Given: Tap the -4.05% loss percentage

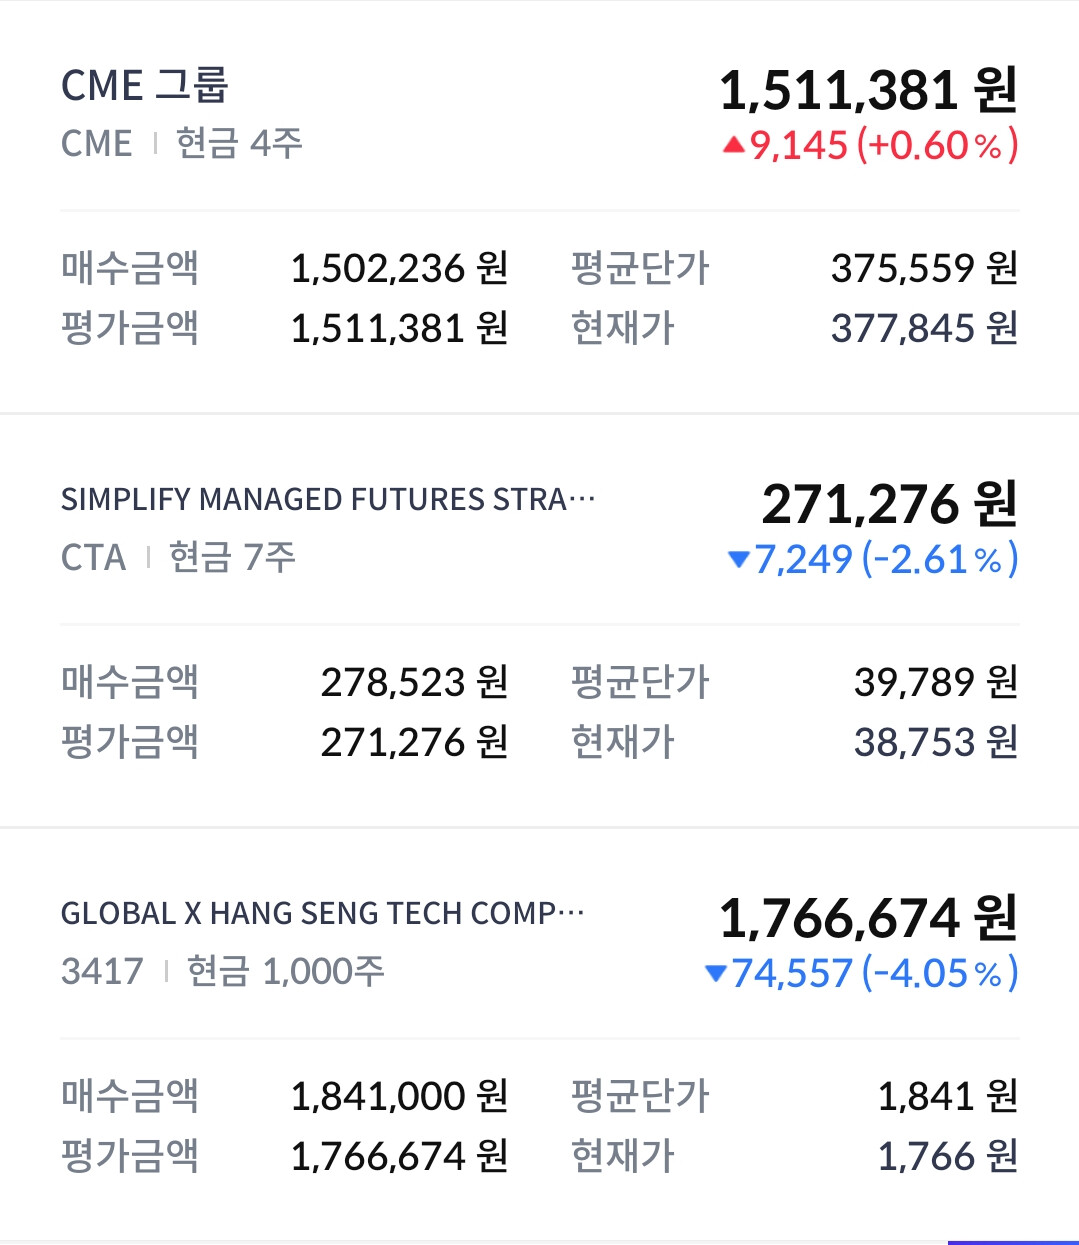Looking at the screenshot, I should click(940, 973).
